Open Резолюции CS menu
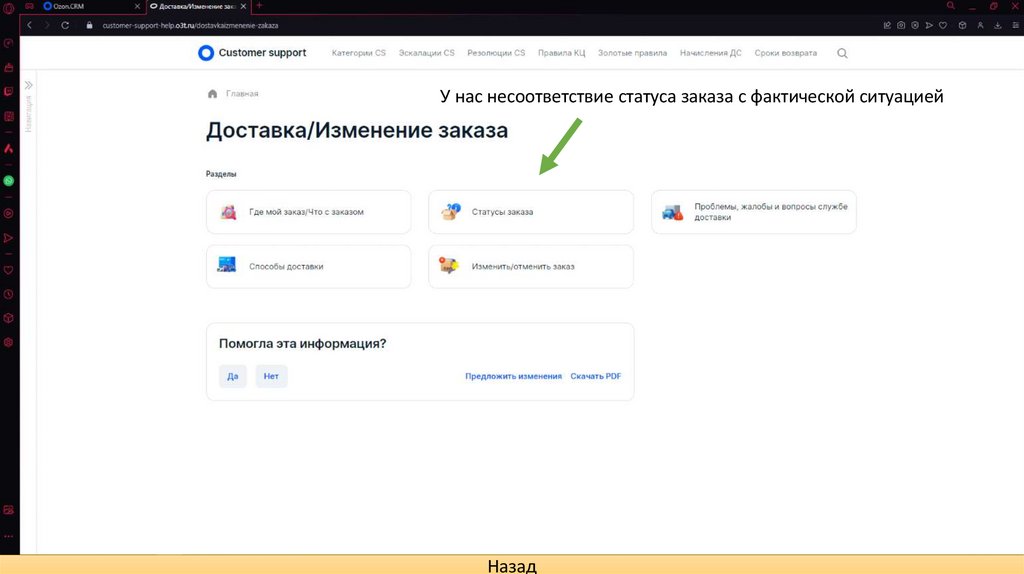 pos(496,53)
